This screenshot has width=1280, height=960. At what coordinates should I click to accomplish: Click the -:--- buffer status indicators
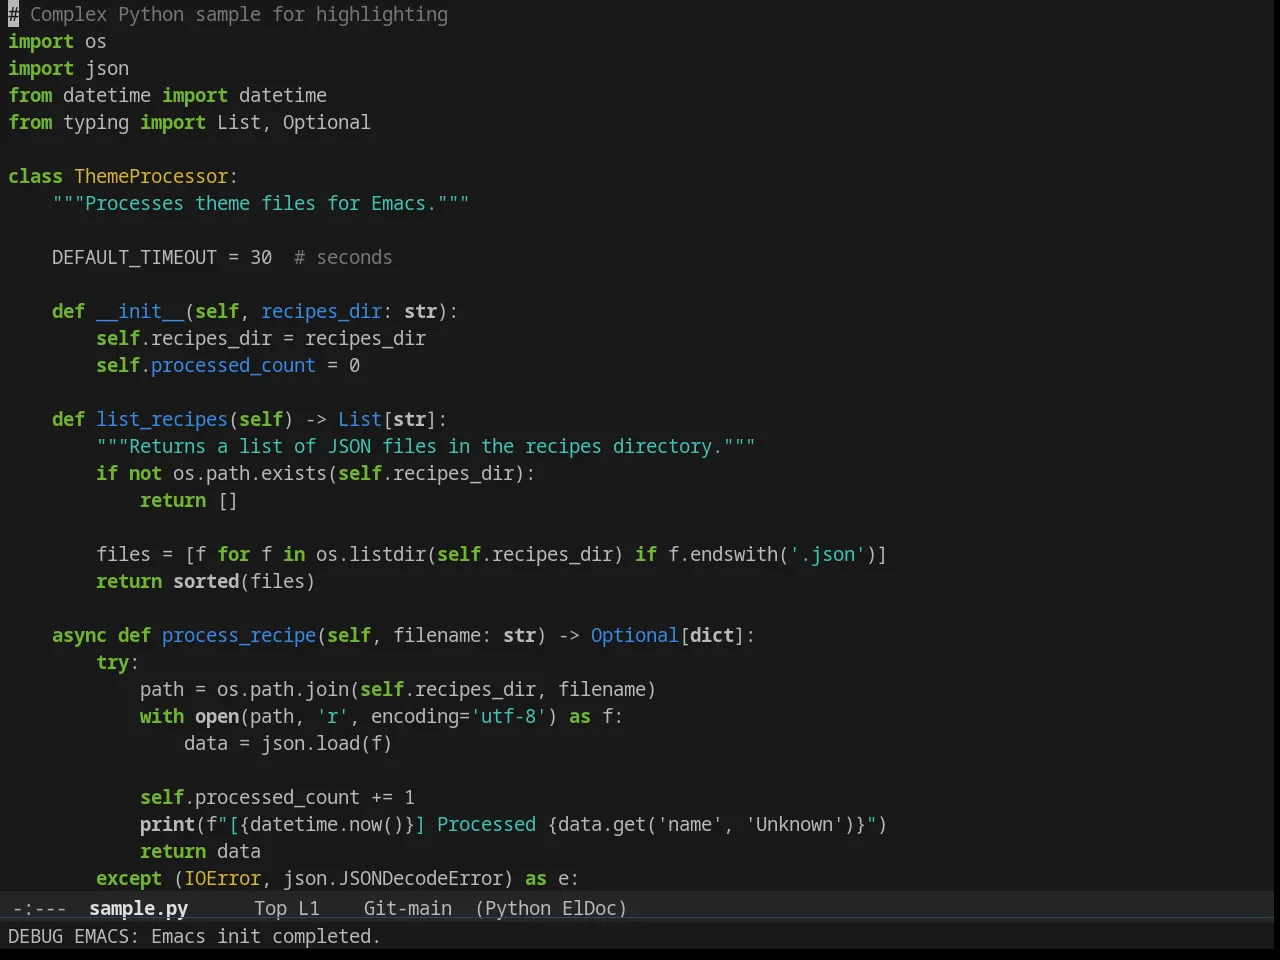(x=39, y=908)
